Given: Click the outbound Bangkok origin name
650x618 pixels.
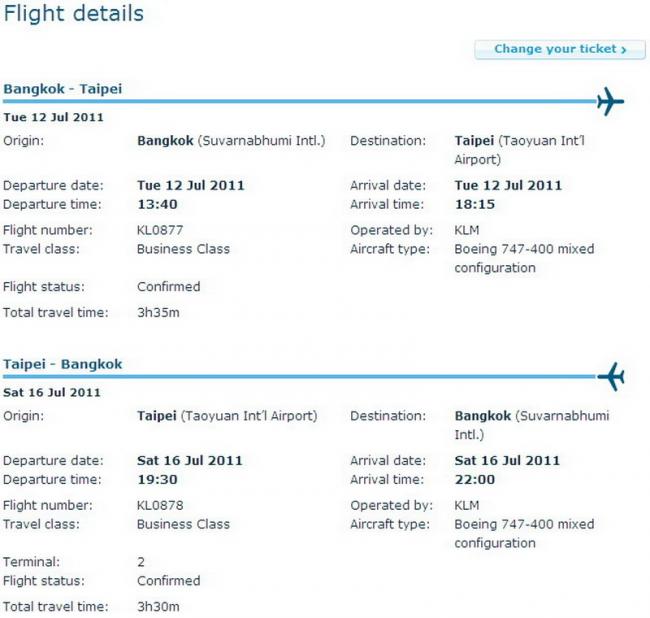Looking at the screenshot, I should tap(165, 141).
